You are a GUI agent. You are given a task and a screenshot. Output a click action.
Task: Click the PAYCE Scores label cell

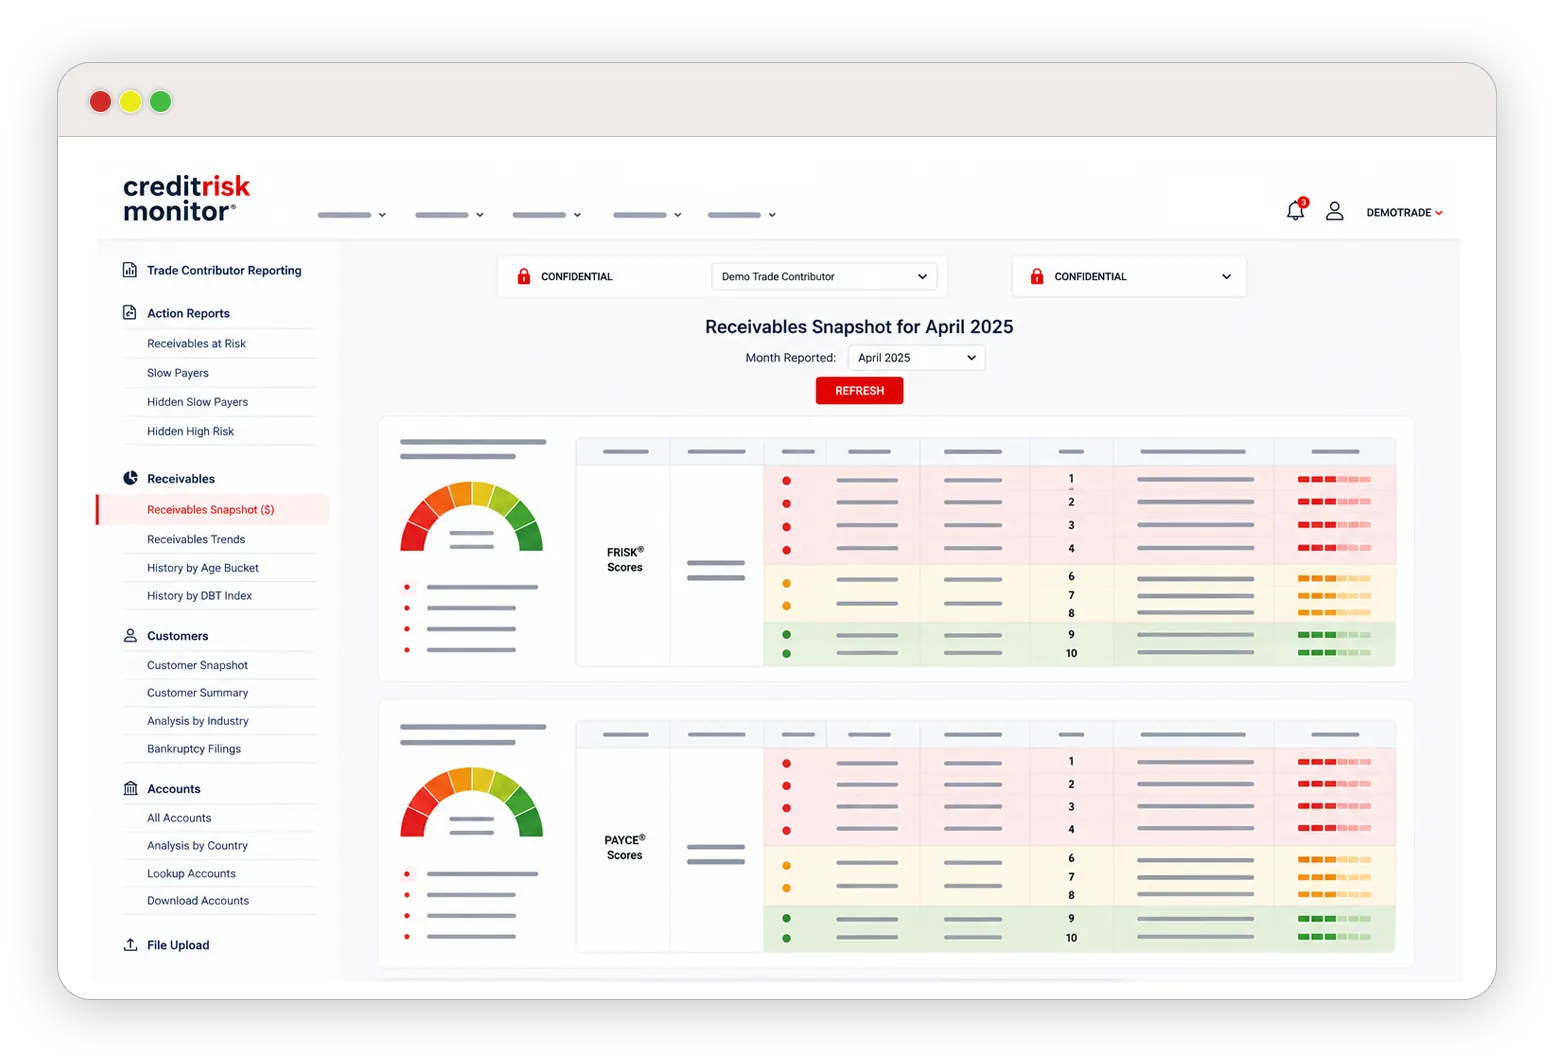(x=624, y=848)
